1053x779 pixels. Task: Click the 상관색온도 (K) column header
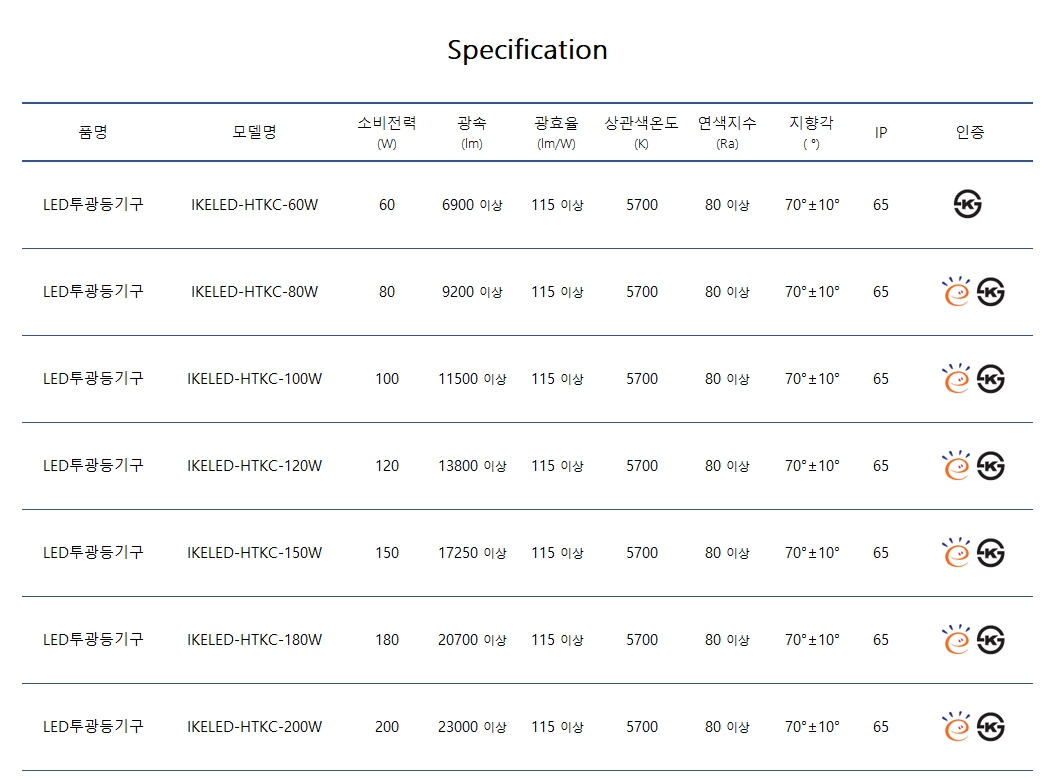click(642, 132)
